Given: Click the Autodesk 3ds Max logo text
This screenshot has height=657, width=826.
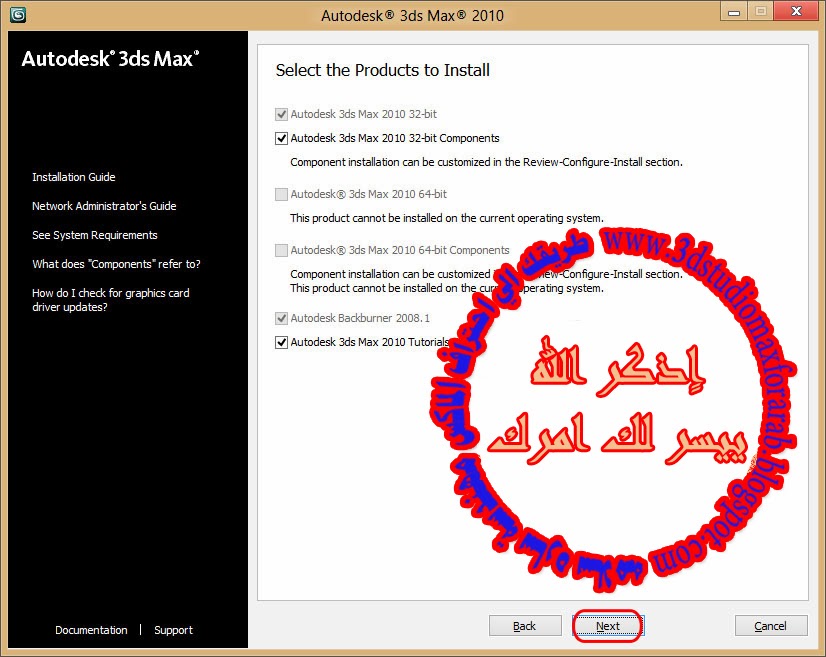Looking at the screenshot, I should 110,58.
